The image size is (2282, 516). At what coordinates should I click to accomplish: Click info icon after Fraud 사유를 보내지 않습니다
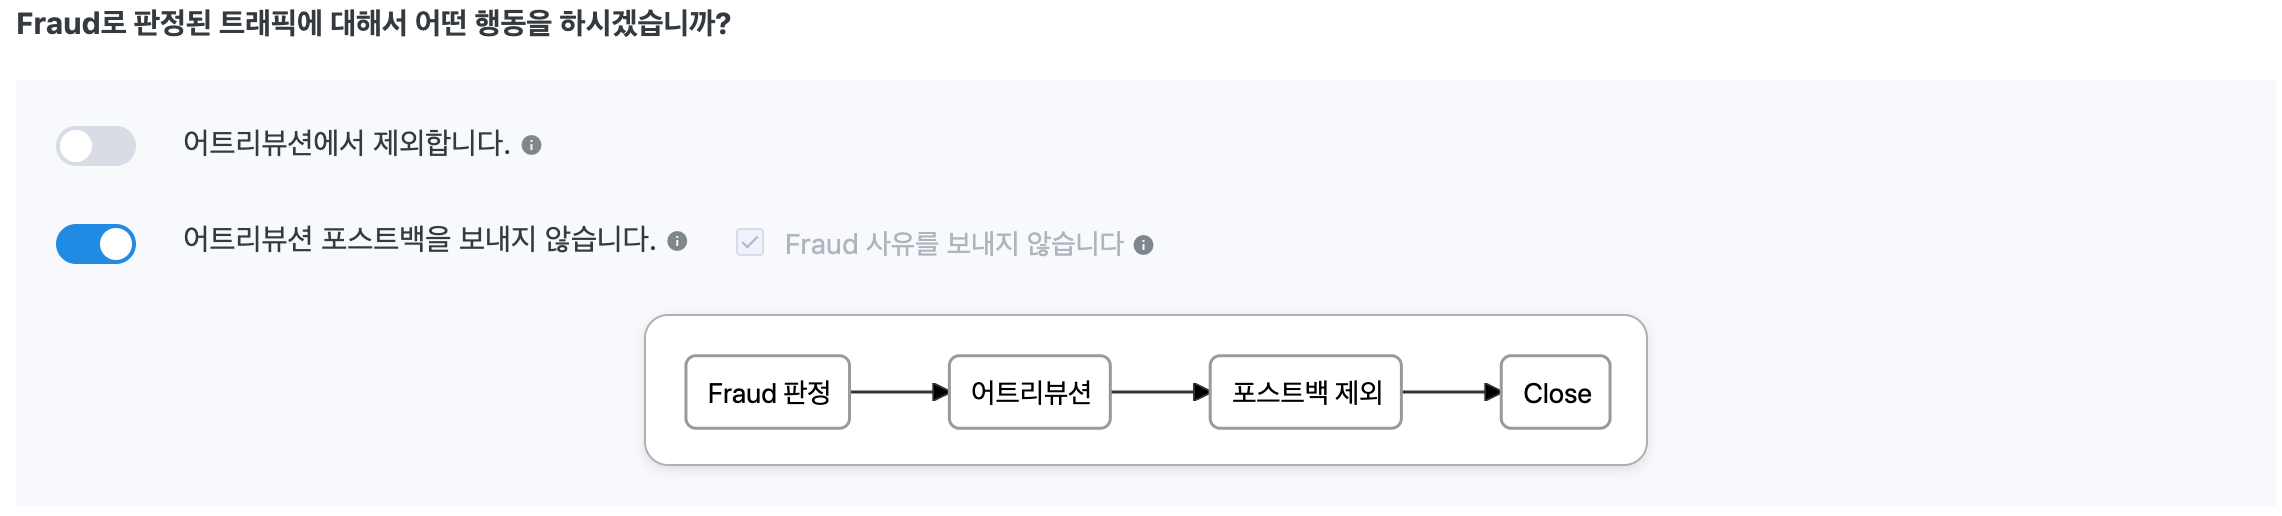point(1144,245)
